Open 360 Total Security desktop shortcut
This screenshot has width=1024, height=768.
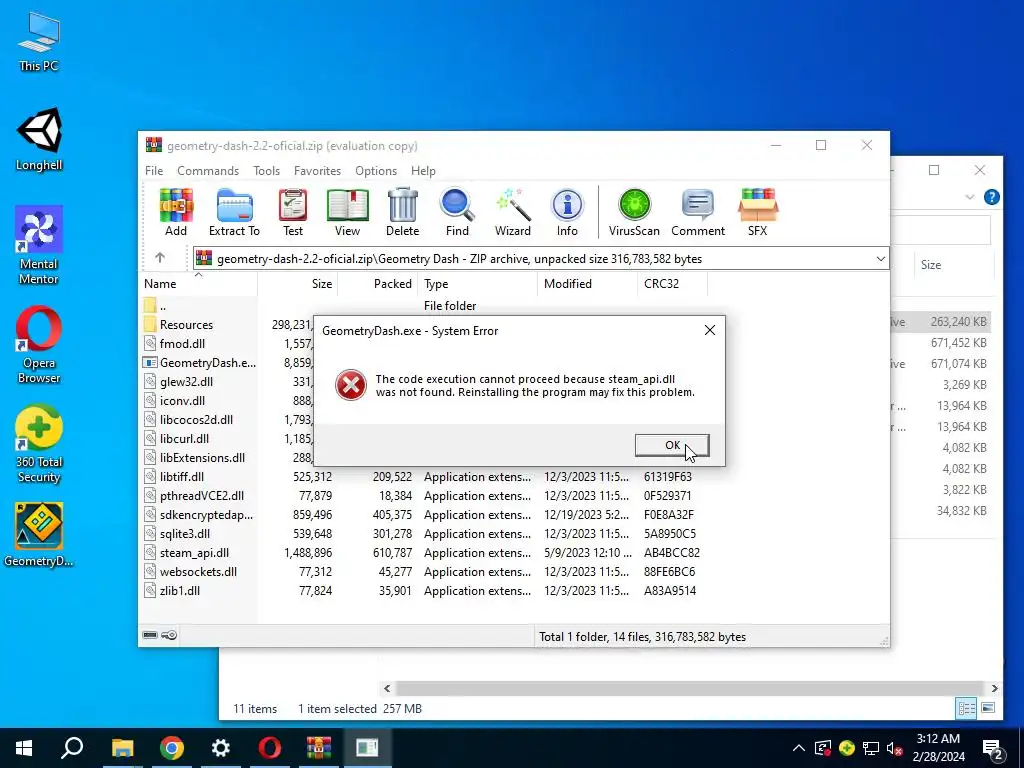click(x=39, y=444)
